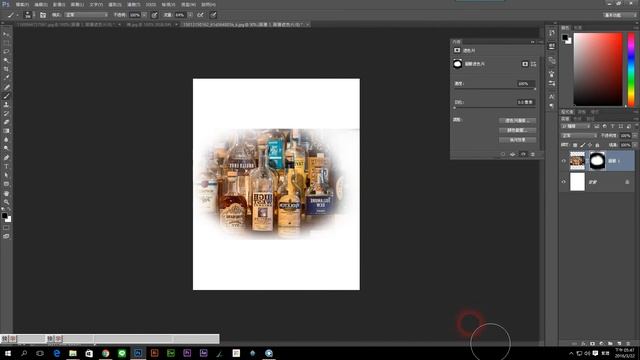The width and height of the screenshot is (640, 360).
Task: Load selection from mask in Properties panel
Action: pyautogui.click(x=503, y=154)
